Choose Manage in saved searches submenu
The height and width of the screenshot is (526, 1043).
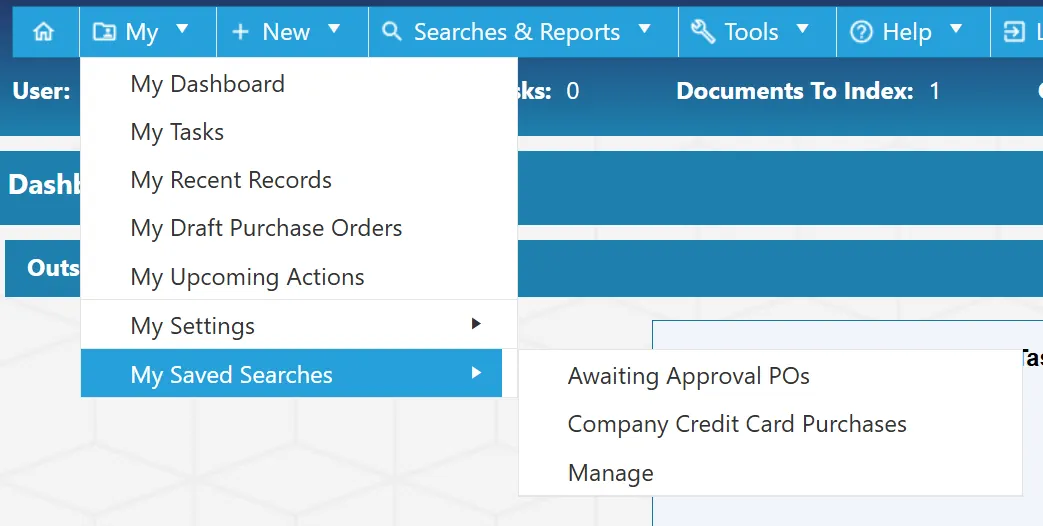(770, 473)
